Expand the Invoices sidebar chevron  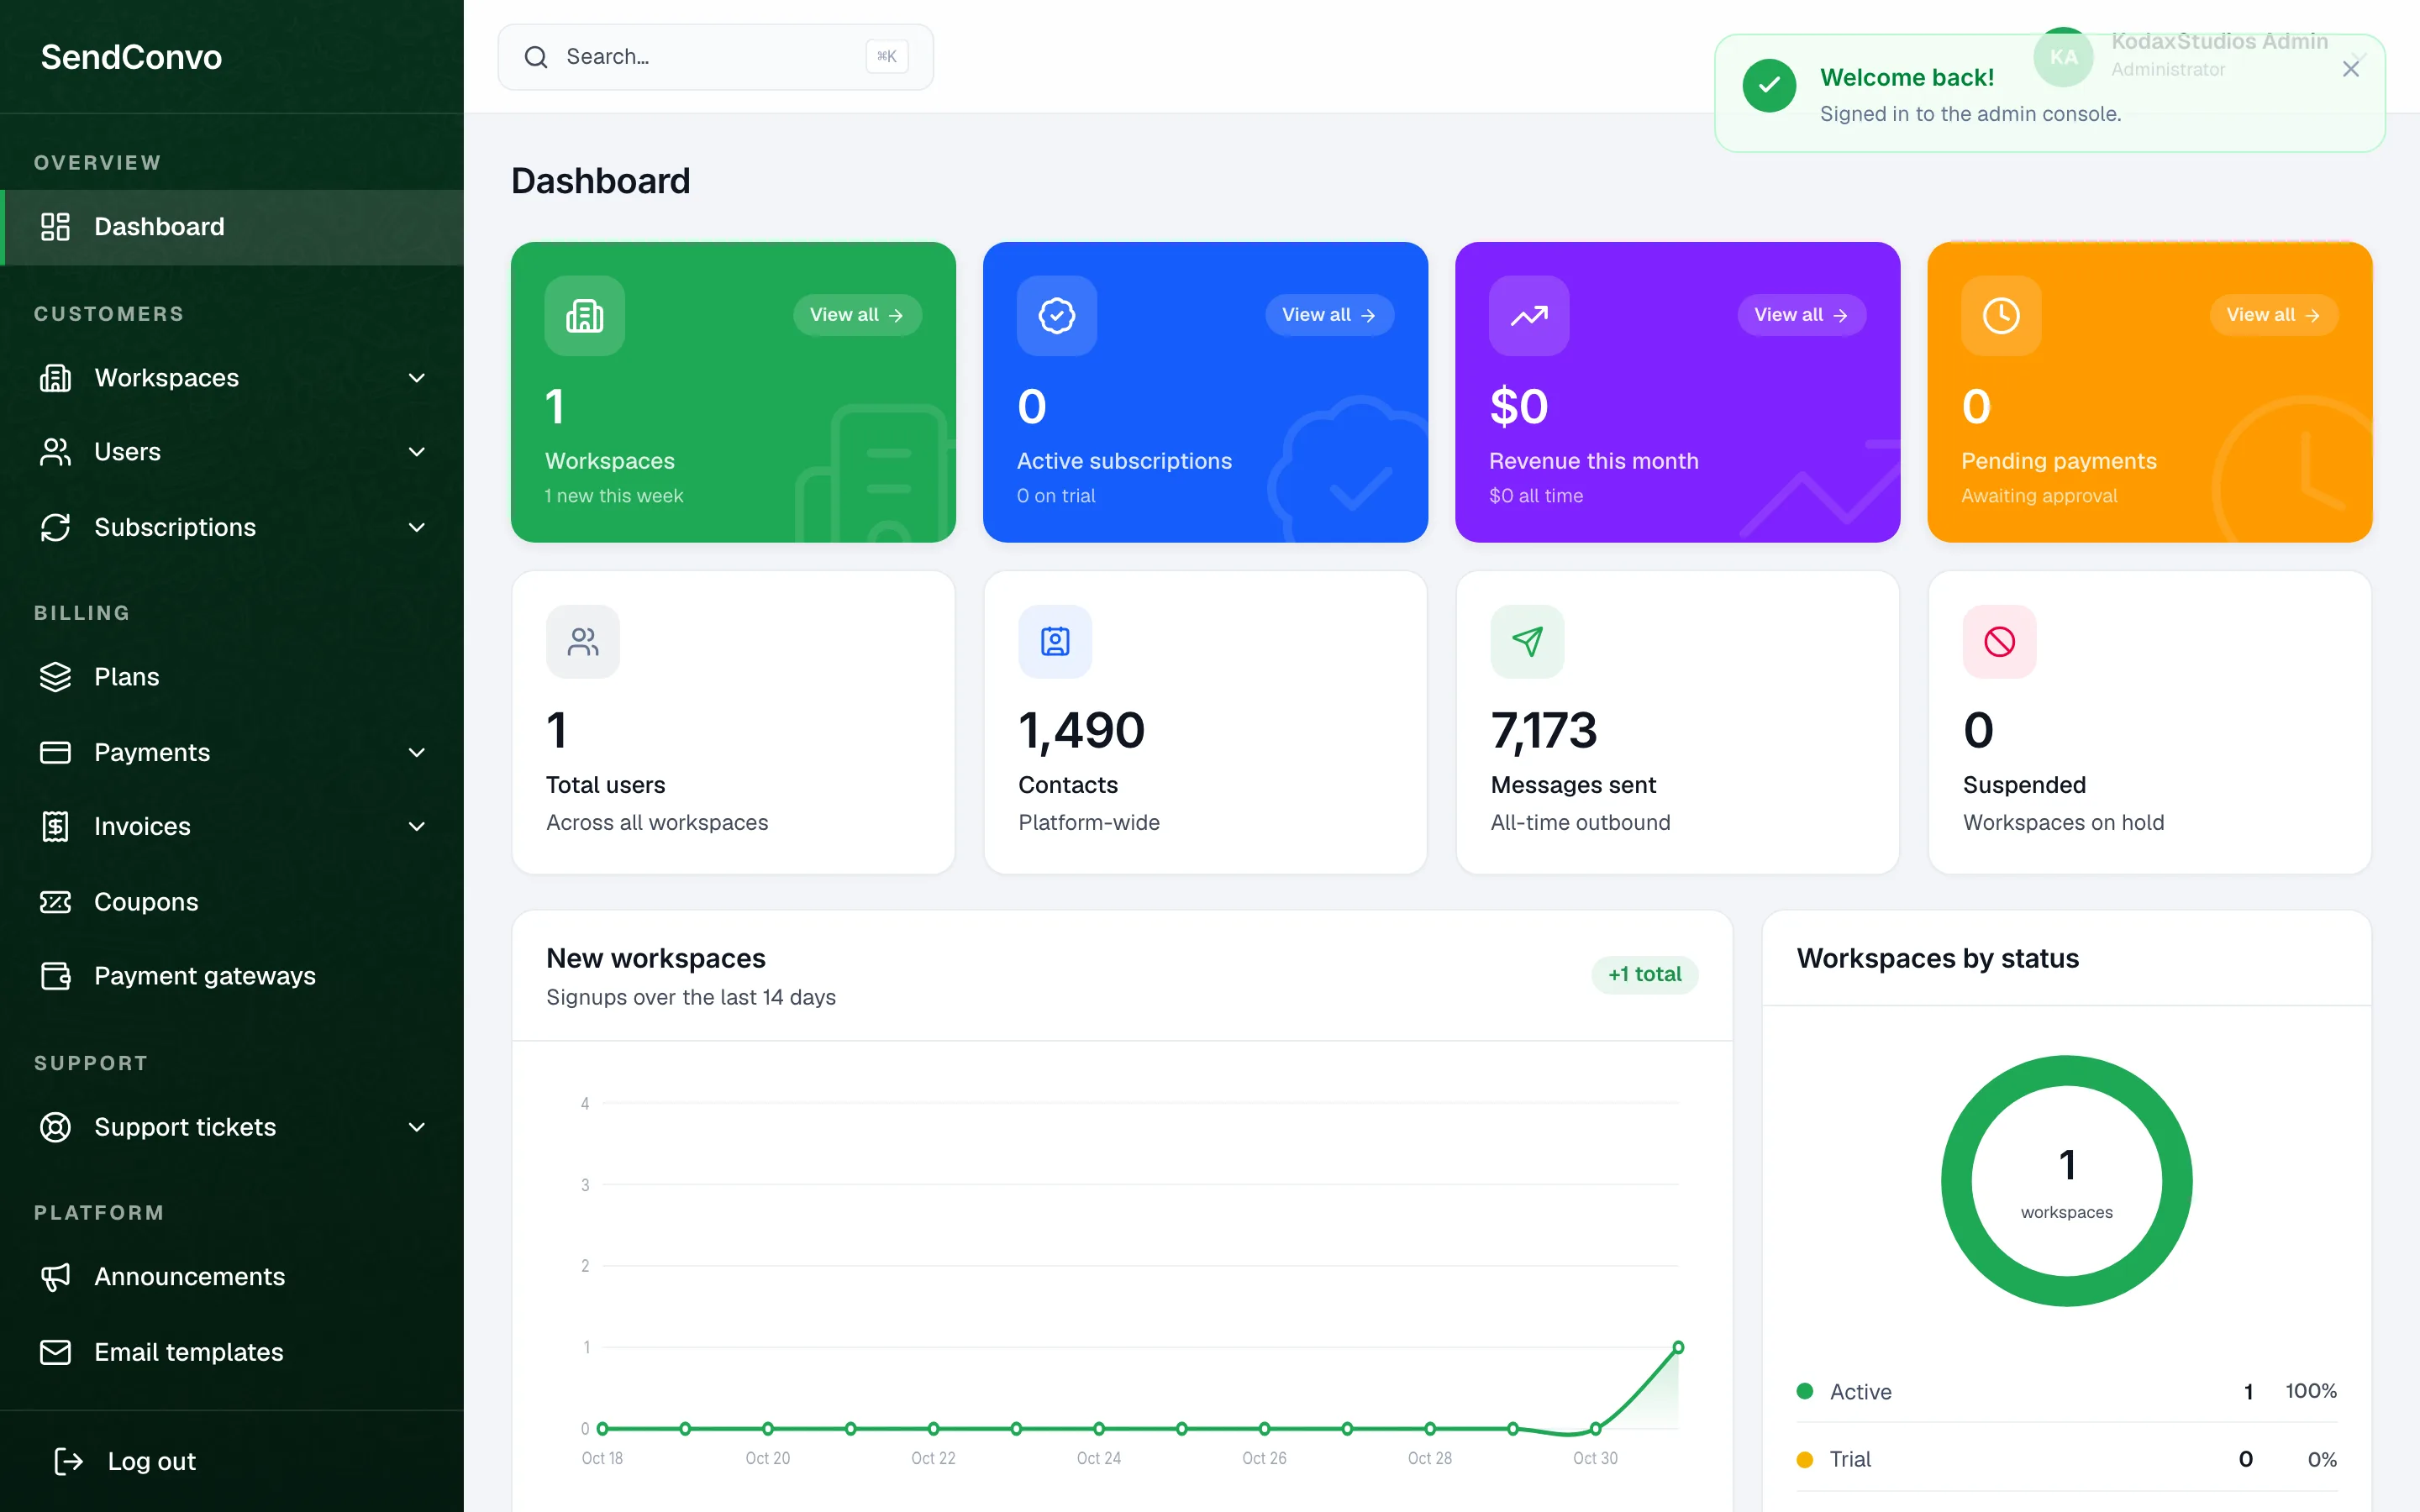[417, 826]
